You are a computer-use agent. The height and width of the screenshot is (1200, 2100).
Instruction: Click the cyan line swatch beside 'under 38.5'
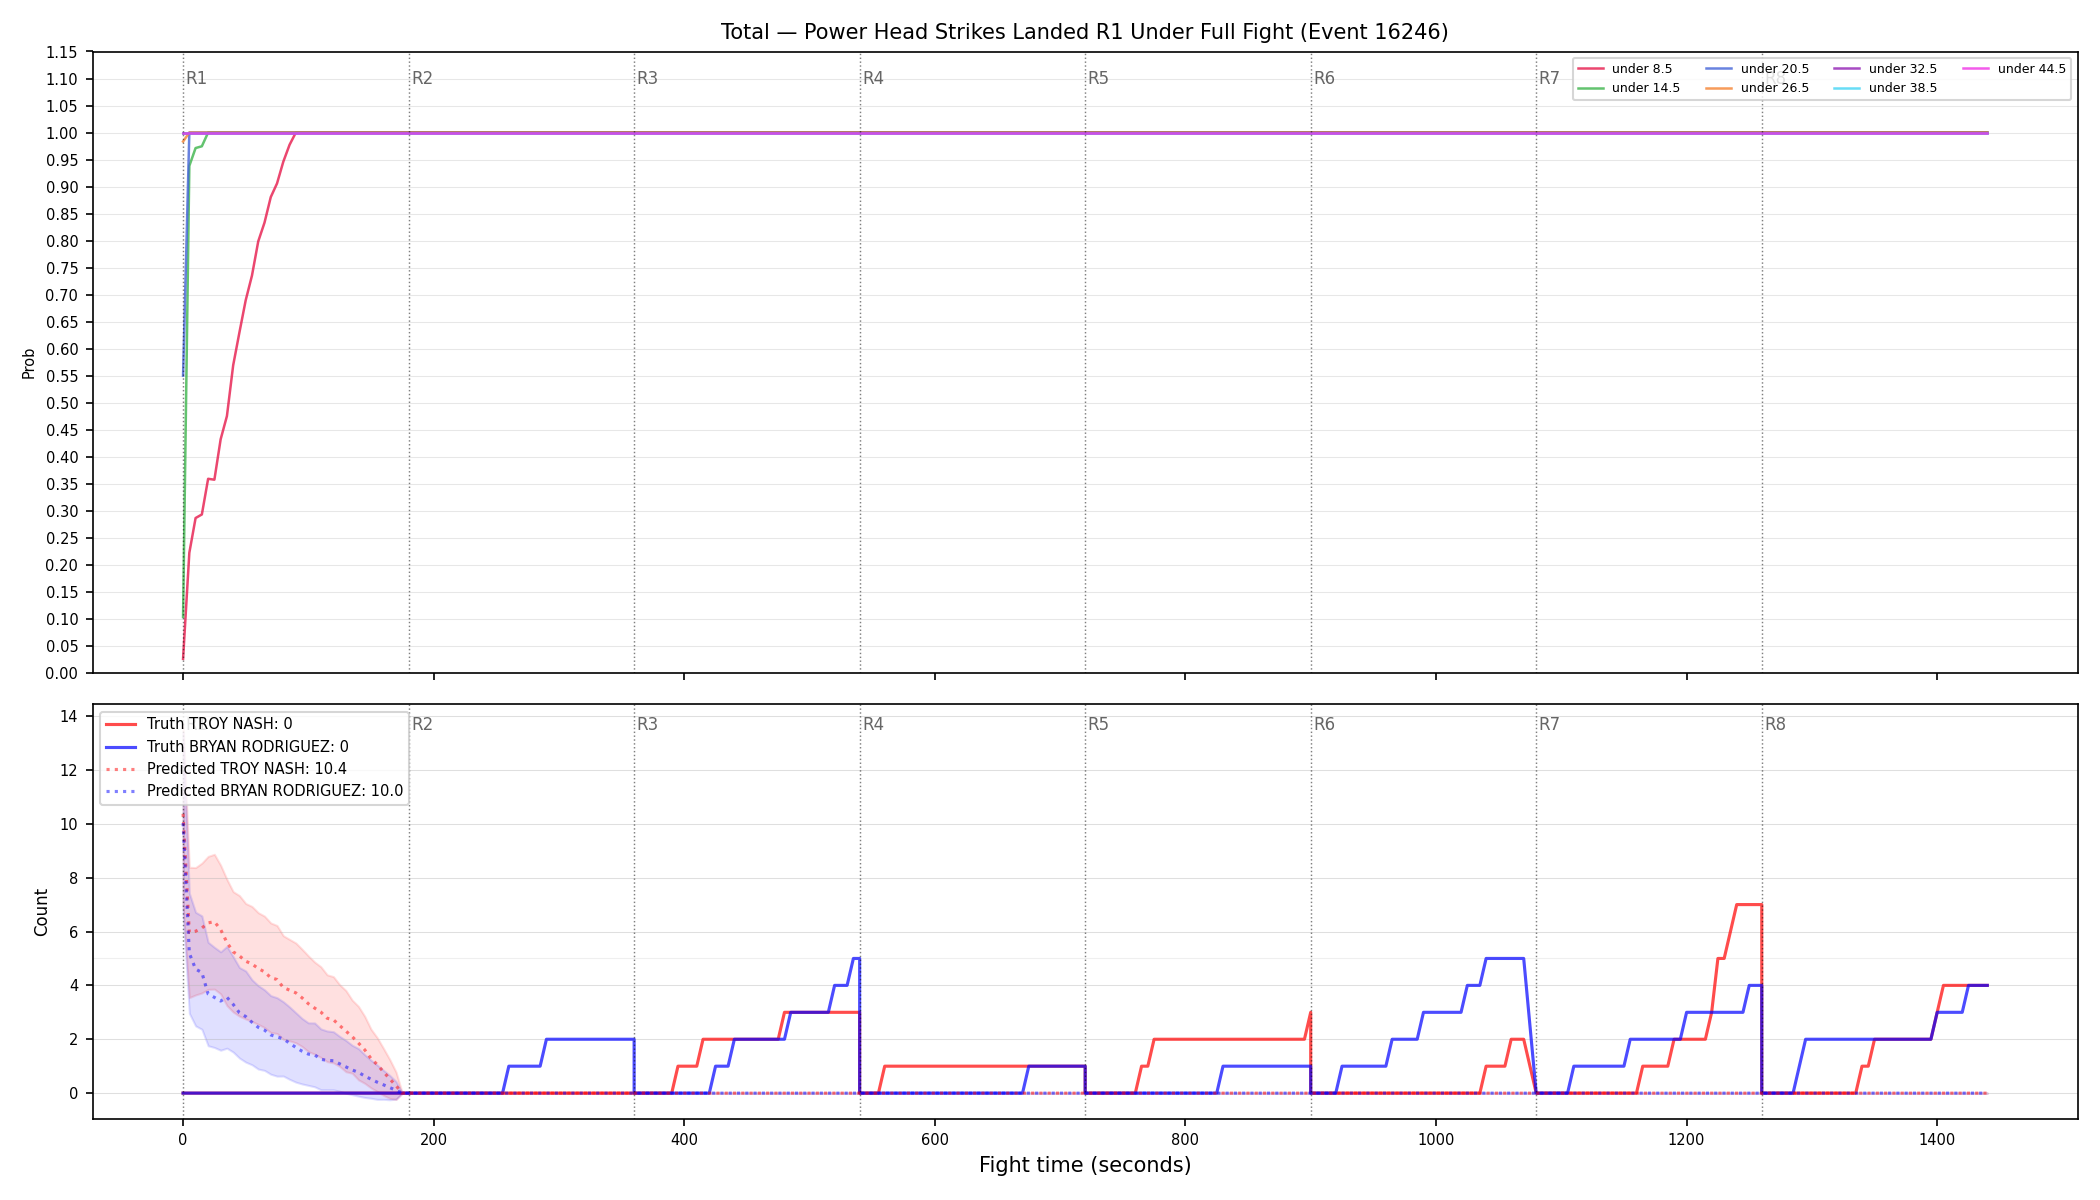coord(1847,88)
